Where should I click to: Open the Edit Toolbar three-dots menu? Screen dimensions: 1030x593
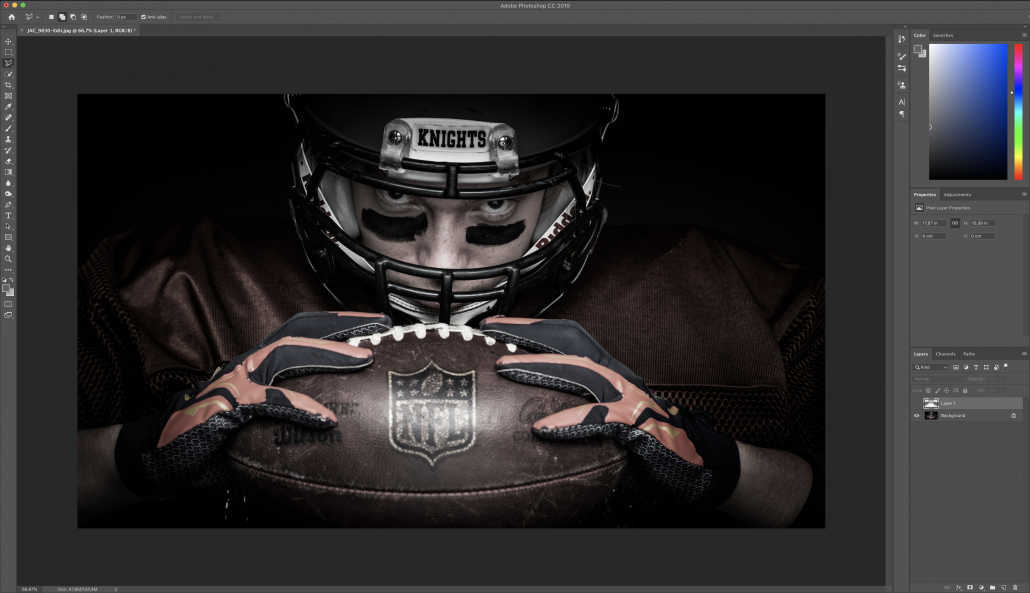[9, 270]
